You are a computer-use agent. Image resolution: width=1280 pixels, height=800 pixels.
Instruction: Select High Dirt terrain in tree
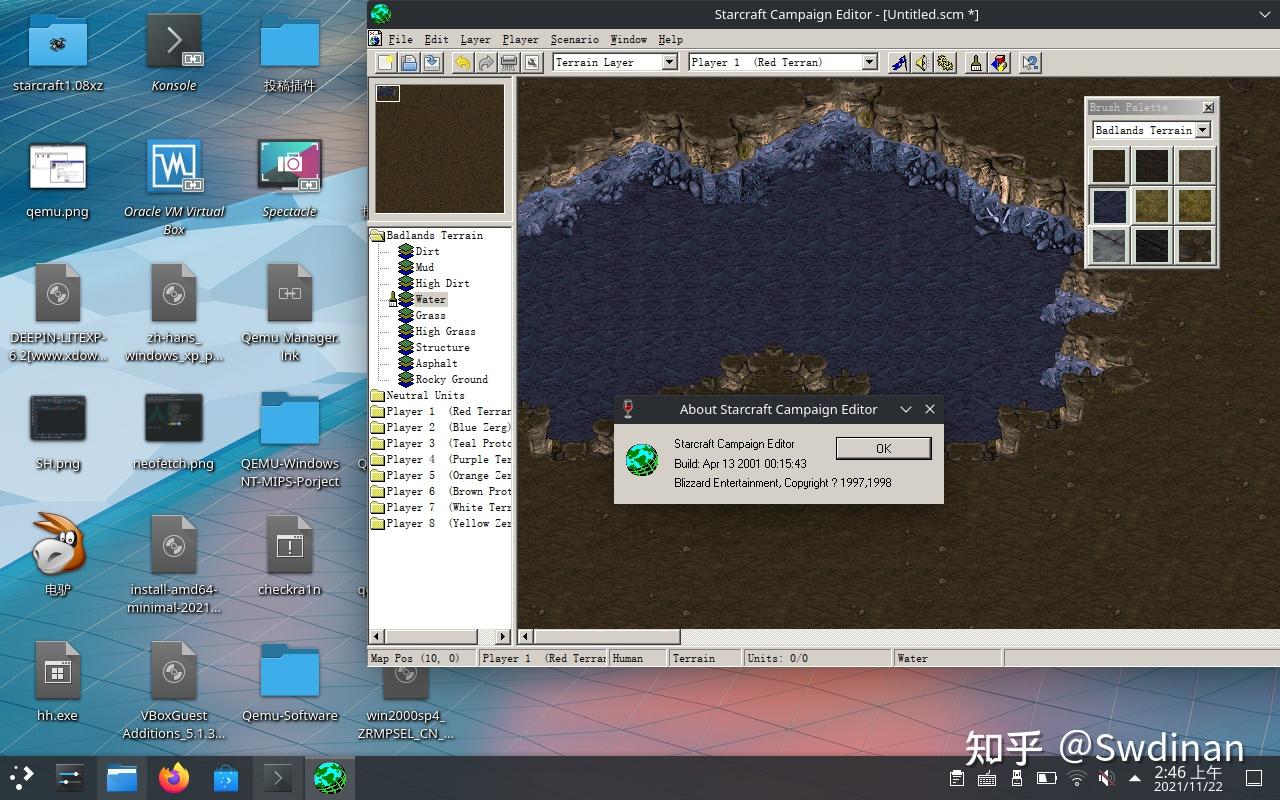click(x=442, y=284)
